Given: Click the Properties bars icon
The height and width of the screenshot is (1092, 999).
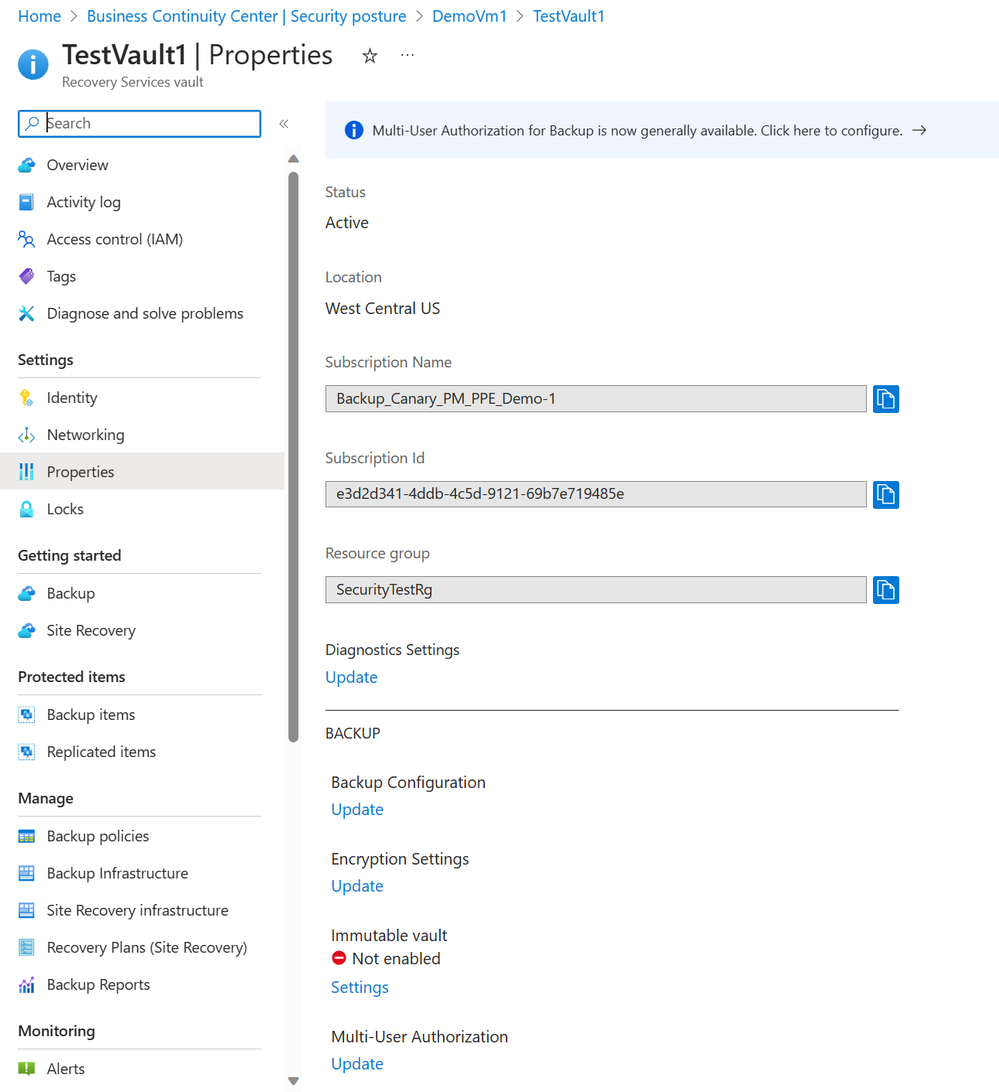Looking at the screenshot, I should point(26,471).
